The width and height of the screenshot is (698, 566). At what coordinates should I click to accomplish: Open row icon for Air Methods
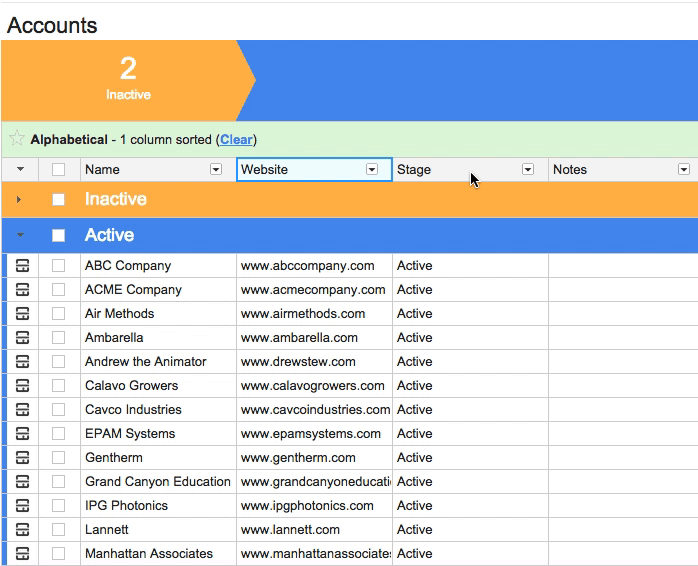click(22, 314)
